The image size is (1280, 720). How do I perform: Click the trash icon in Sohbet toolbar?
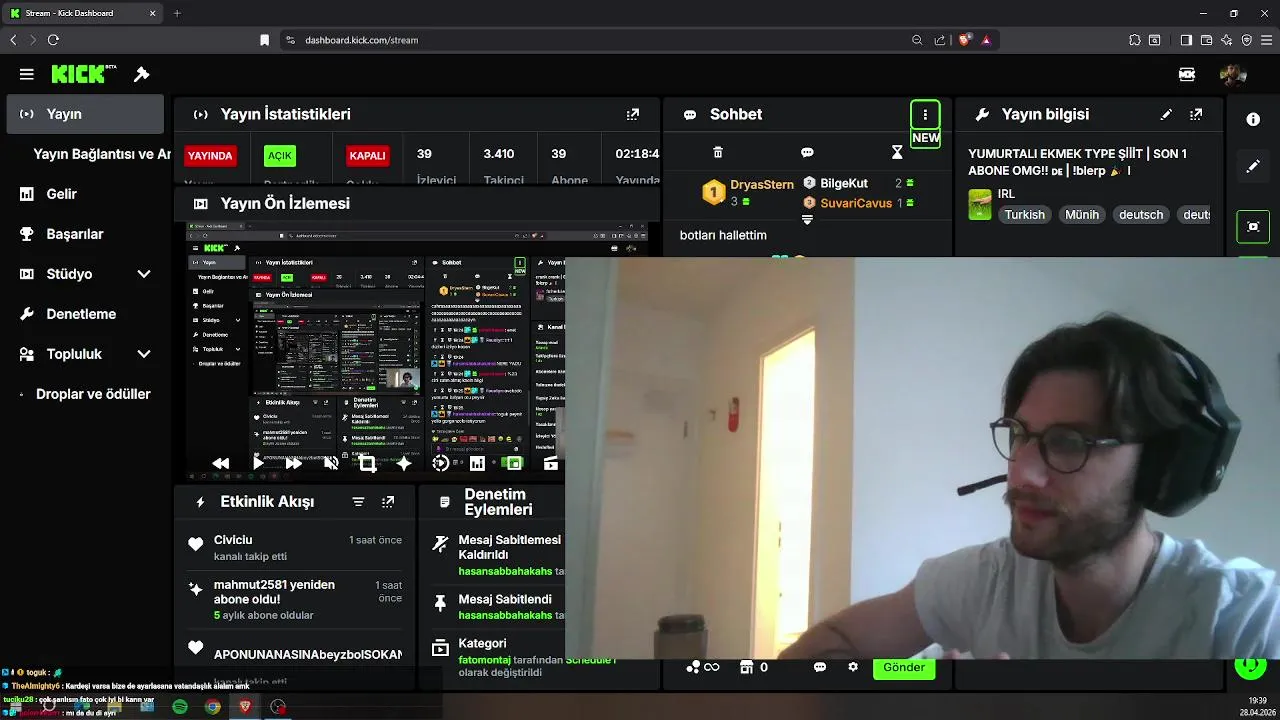(x=717, y=153)
